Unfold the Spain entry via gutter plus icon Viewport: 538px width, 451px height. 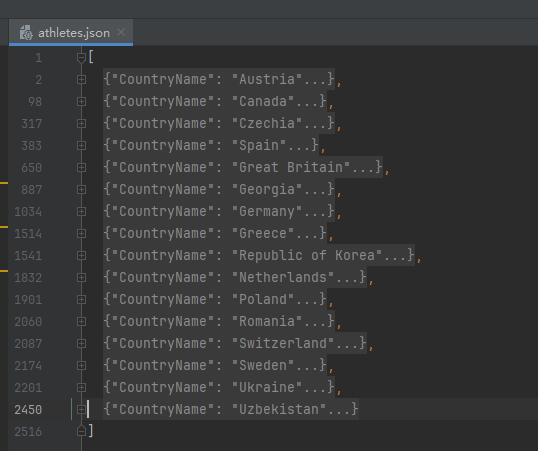81,146
